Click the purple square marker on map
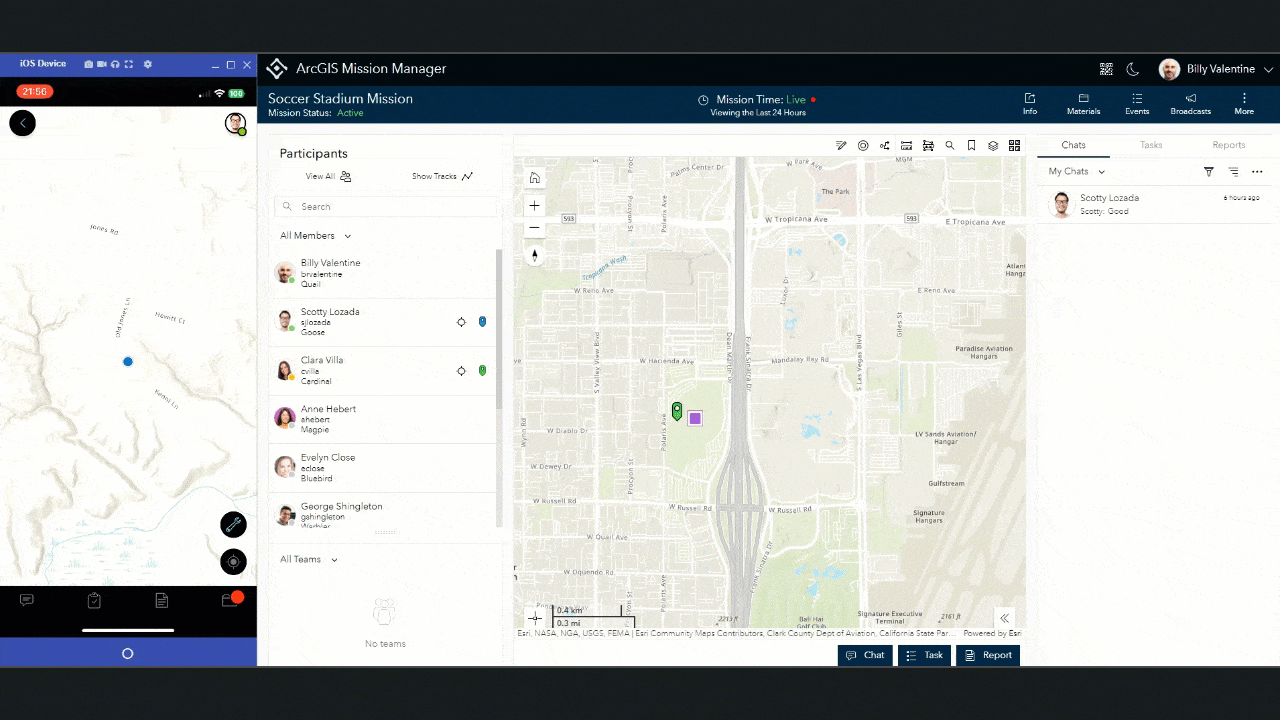The width and height of the screenshot is (1280, 720). click(x=695, y=418)
